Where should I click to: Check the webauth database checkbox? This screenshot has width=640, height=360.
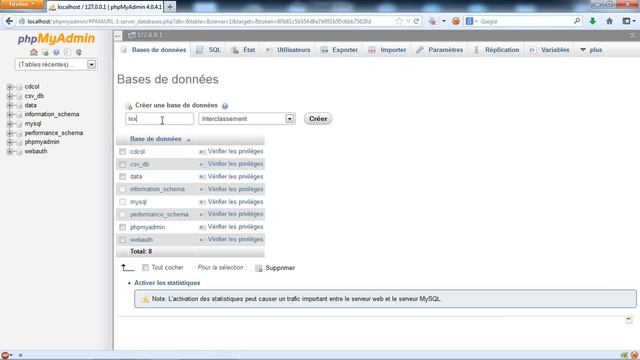pos(122,240)
